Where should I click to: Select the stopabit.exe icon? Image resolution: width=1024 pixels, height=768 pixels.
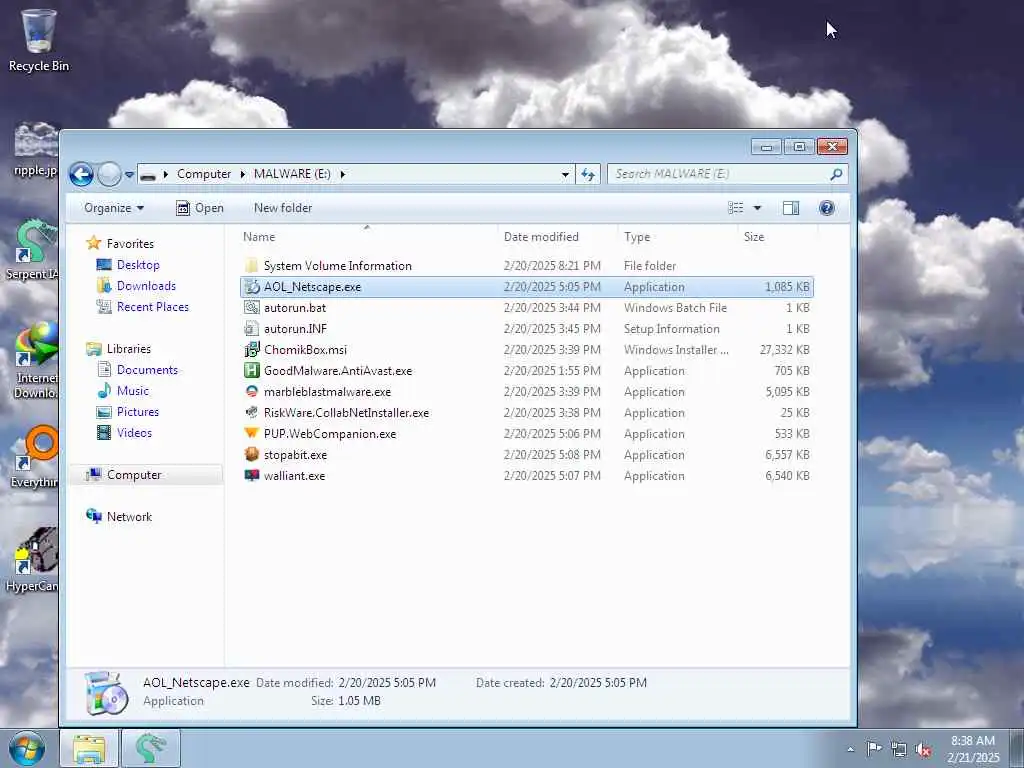click(251, 455)
